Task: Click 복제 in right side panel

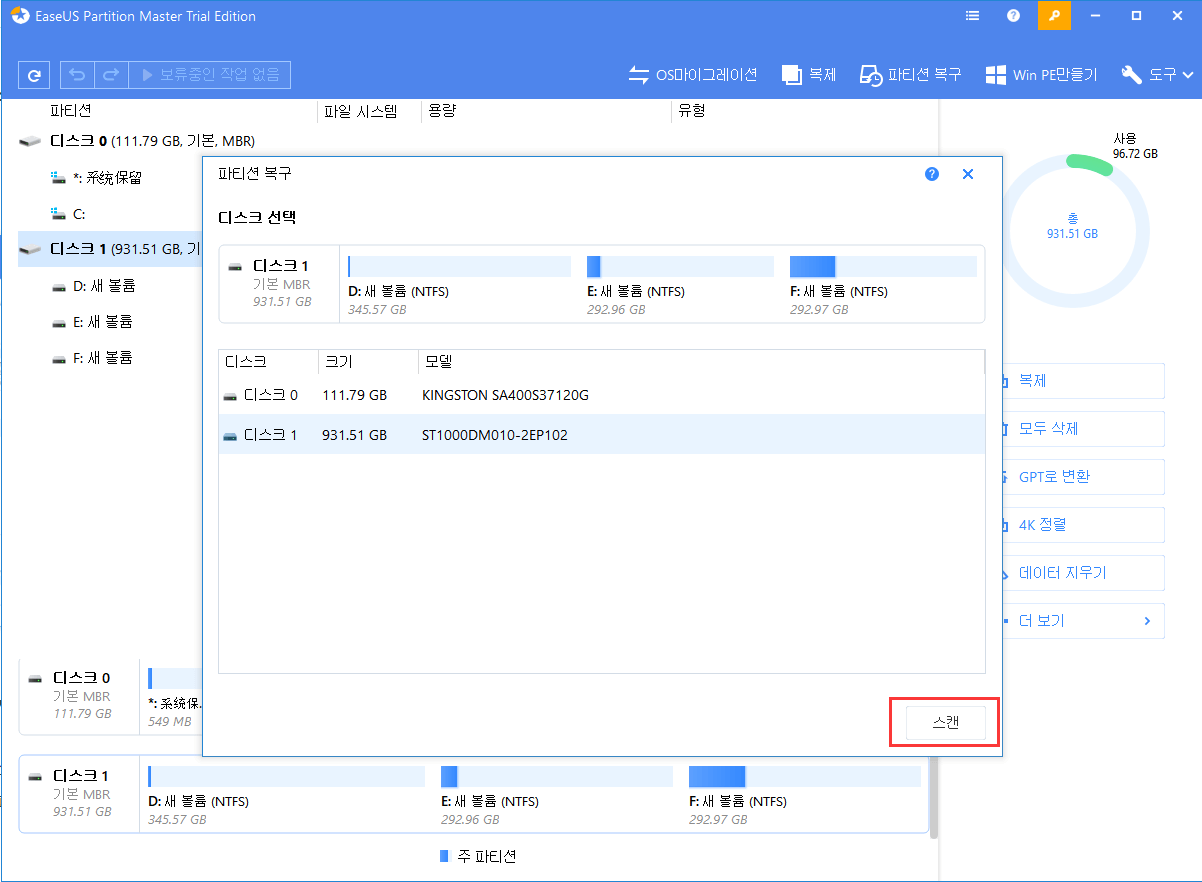Action: (x=1083, y=381)
